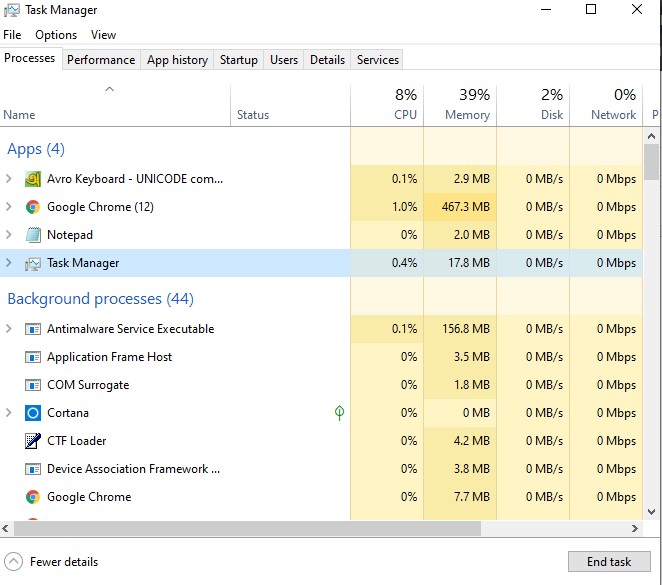The image size is (662, 585).
Task: Click the CTF Loader 4.2 MB memory cell
Action: [460, 441]
